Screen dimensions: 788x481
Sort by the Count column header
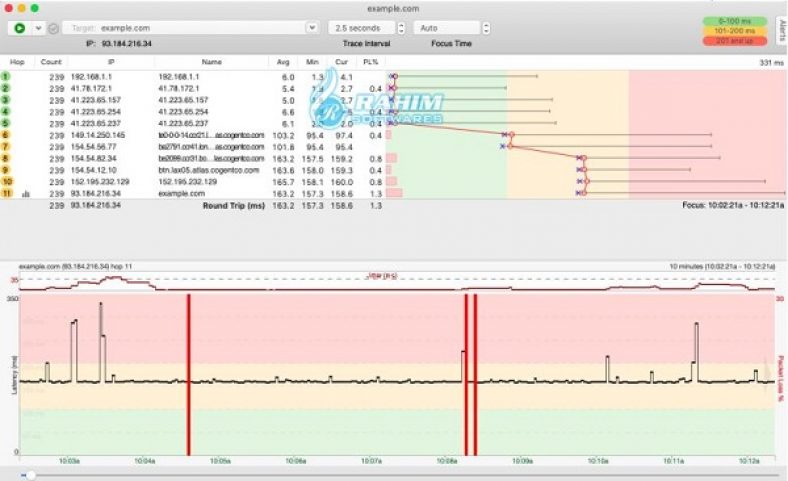click(51, 62)
